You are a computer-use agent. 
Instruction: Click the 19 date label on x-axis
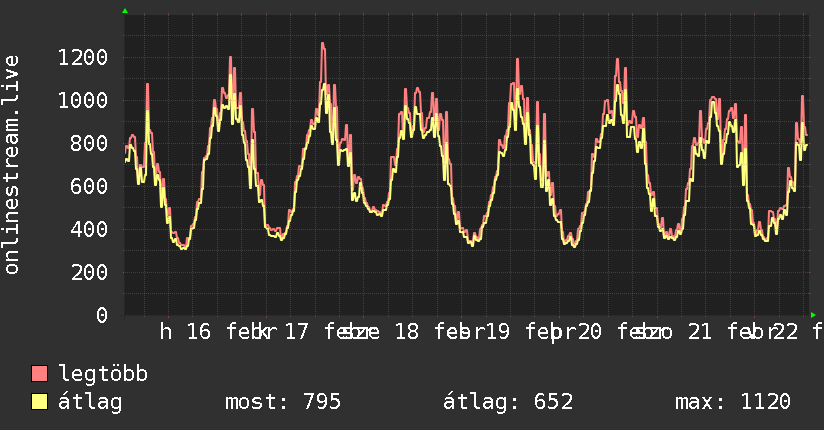(x=496, y=332)
